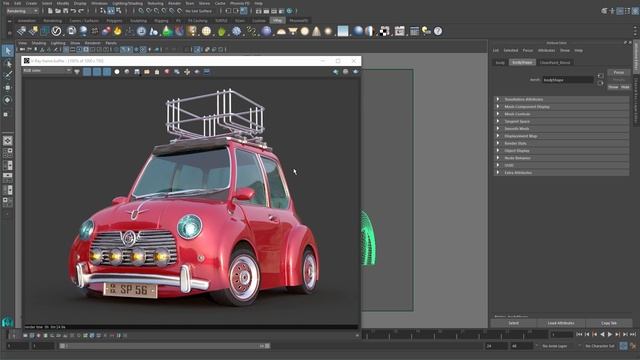Viewport: 640px width, 360px height.
Task: Click the mesh name input field
Action: [x=568, y=80]
